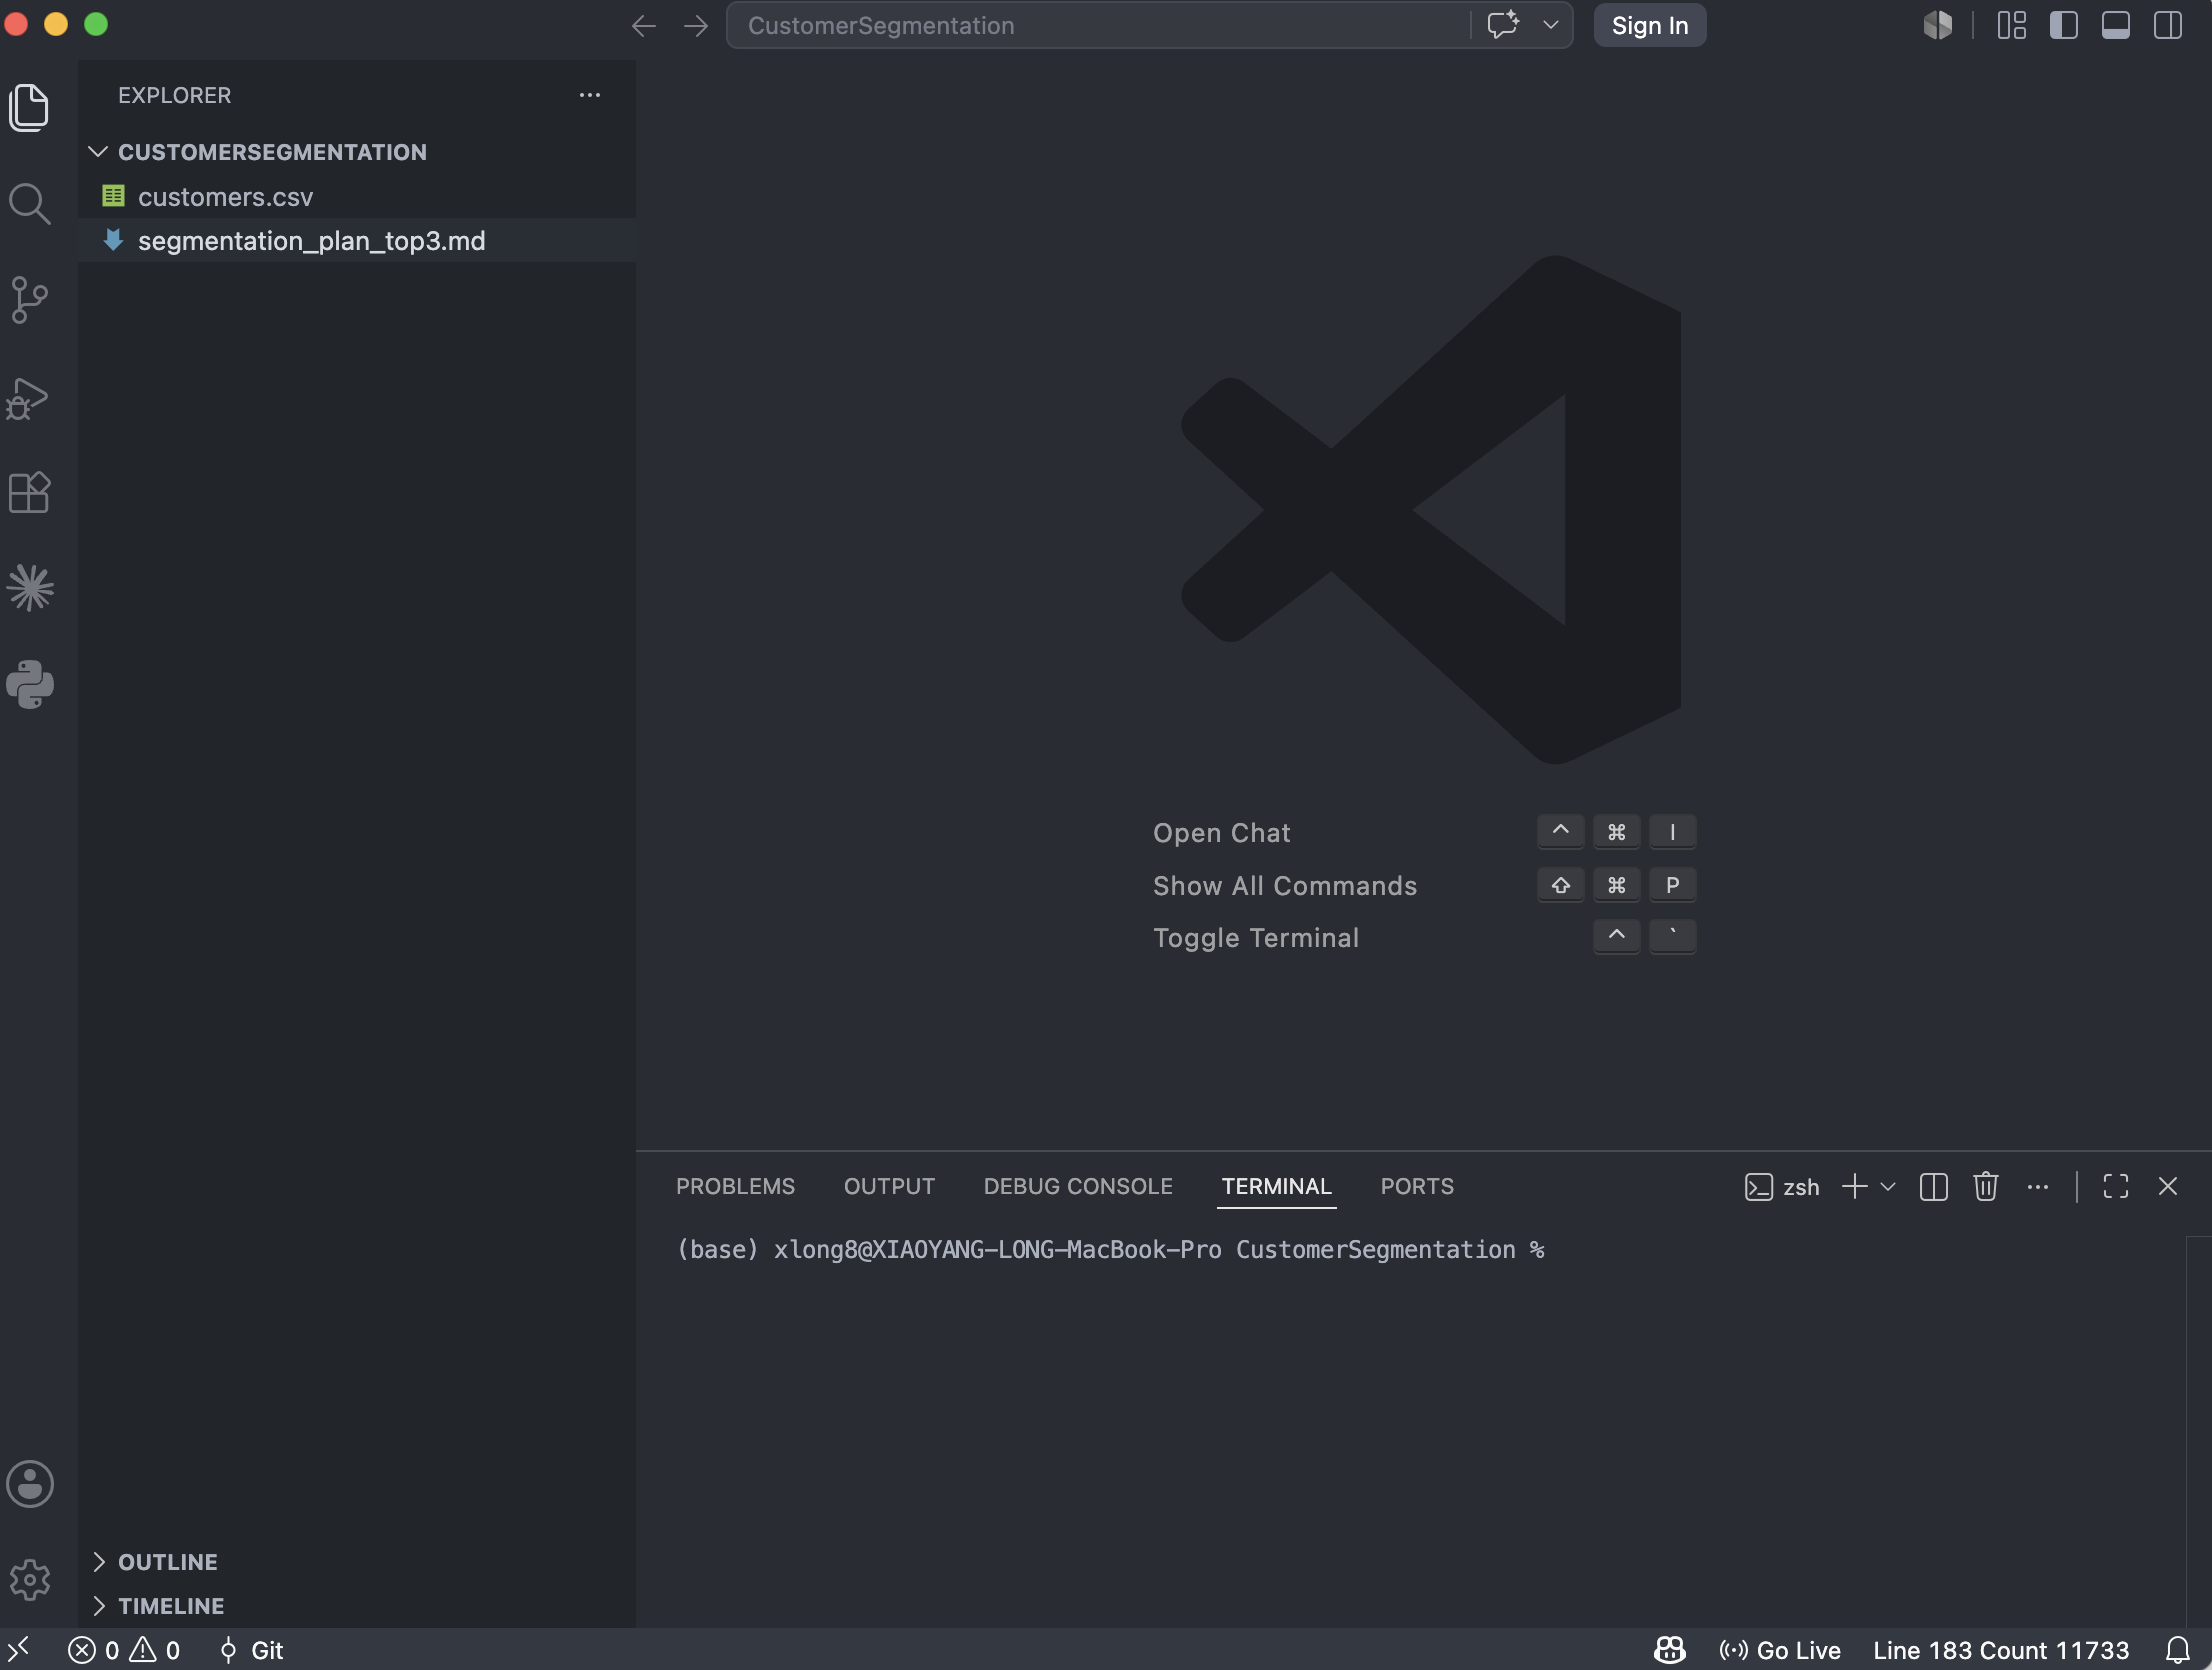The width and height of the screenshot is (2212, 1670).
Task: Switch to the OUTPUT tab
Action: click(889, 1186)
